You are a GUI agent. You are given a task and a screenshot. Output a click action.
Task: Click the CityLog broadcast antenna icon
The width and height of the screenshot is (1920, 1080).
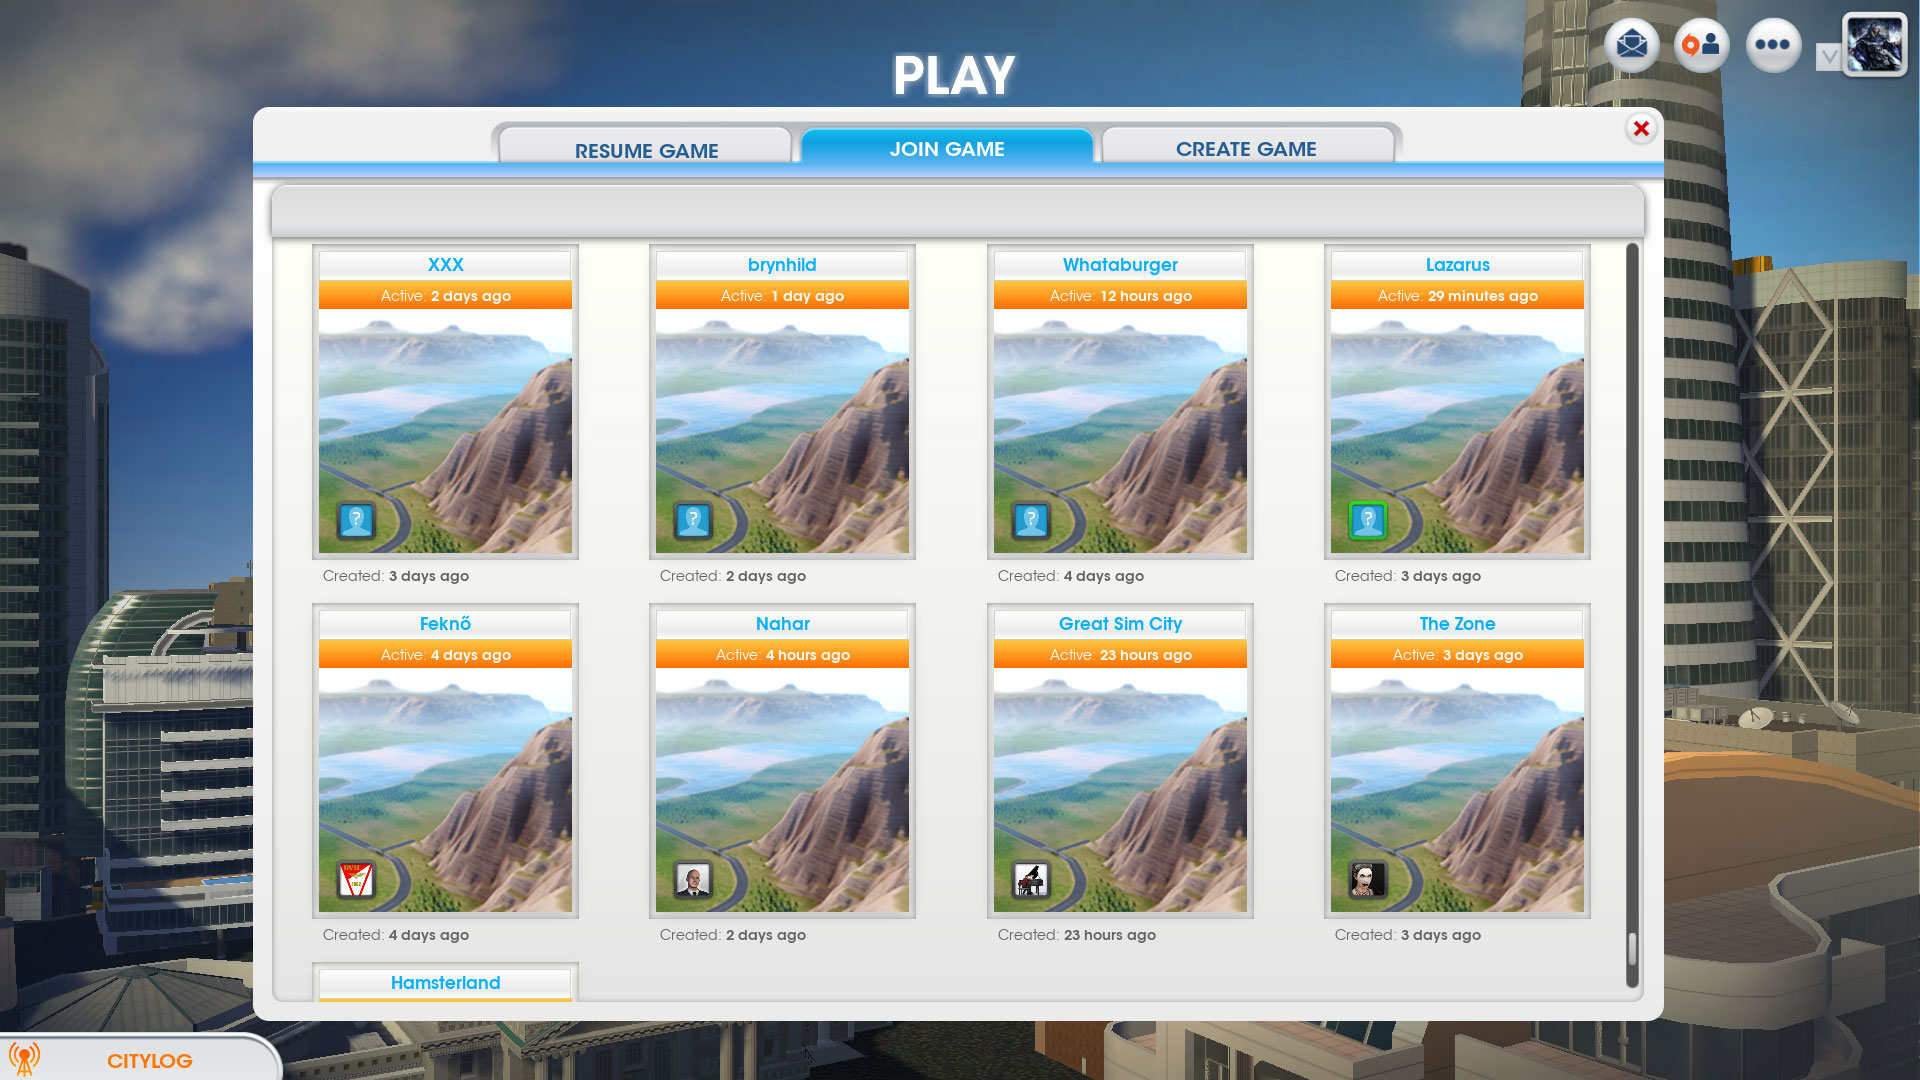pyautogui.click(x=24, y=1059)
